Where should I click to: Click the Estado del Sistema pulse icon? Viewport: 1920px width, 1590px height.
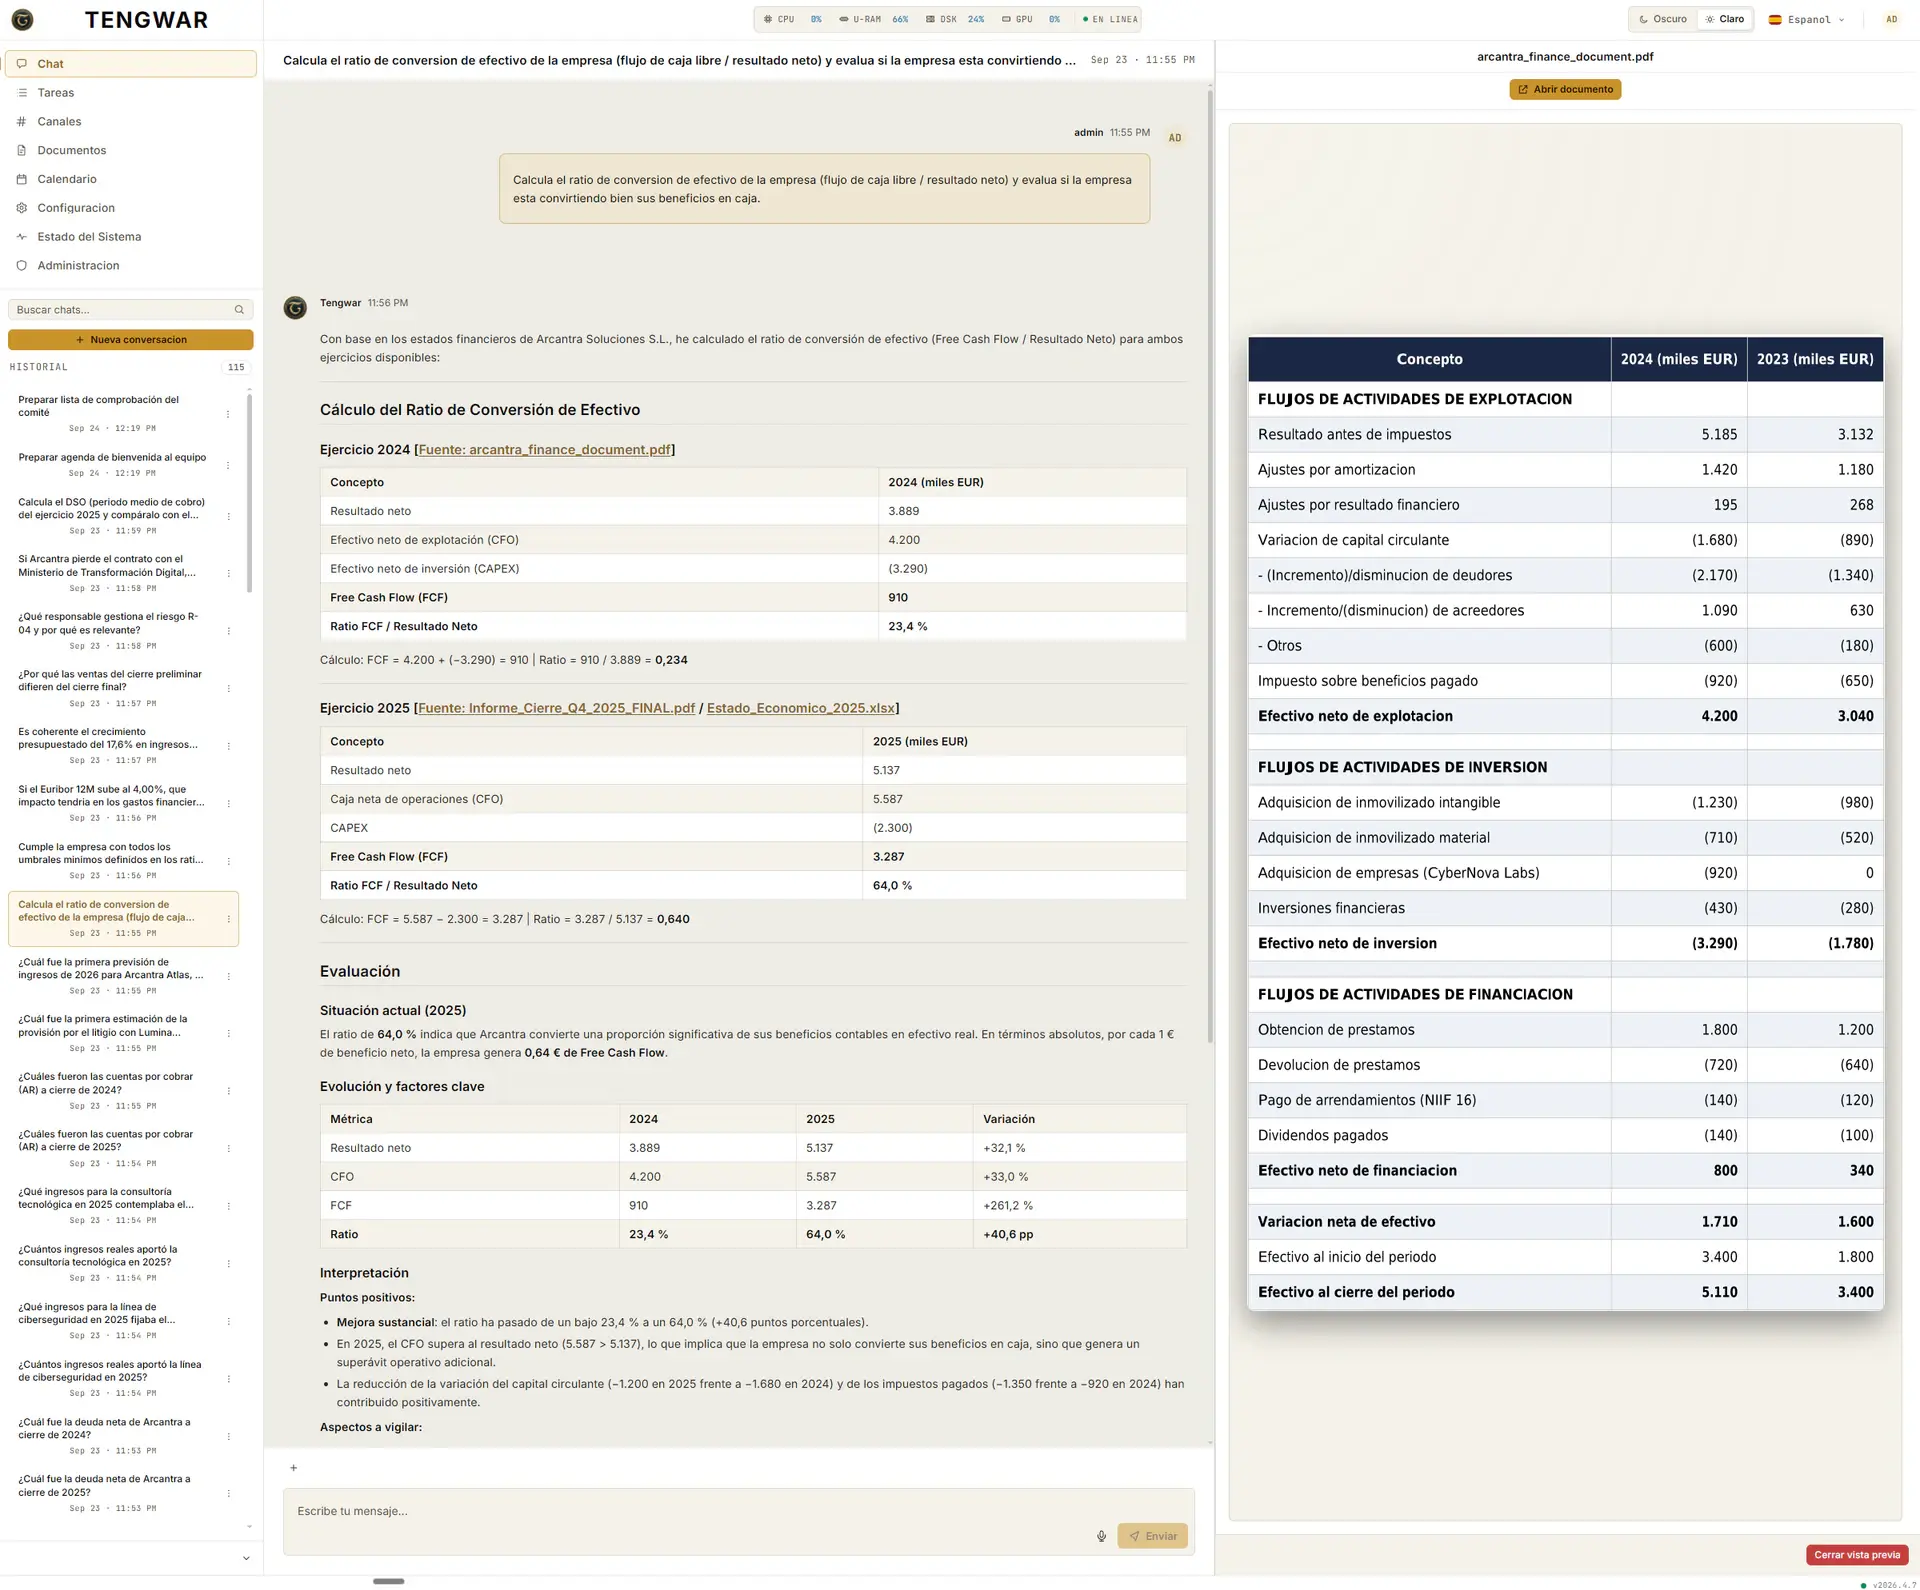click(22, 237)
